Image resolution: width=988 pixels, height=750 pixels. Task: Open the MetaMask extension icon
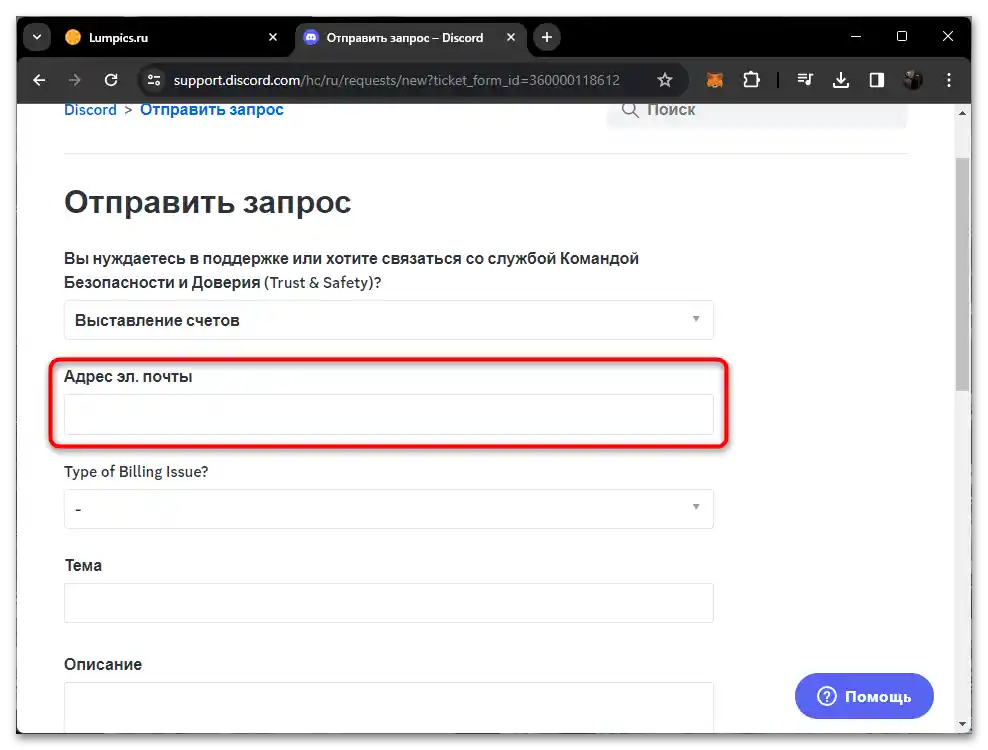point(714,80)
